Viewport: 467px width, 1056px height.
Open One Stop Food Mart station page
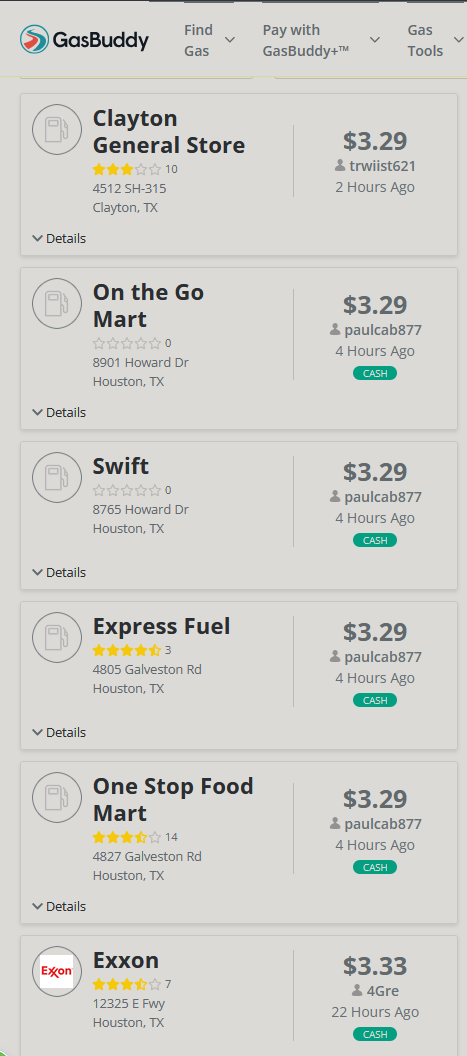[x=173, y=799]
